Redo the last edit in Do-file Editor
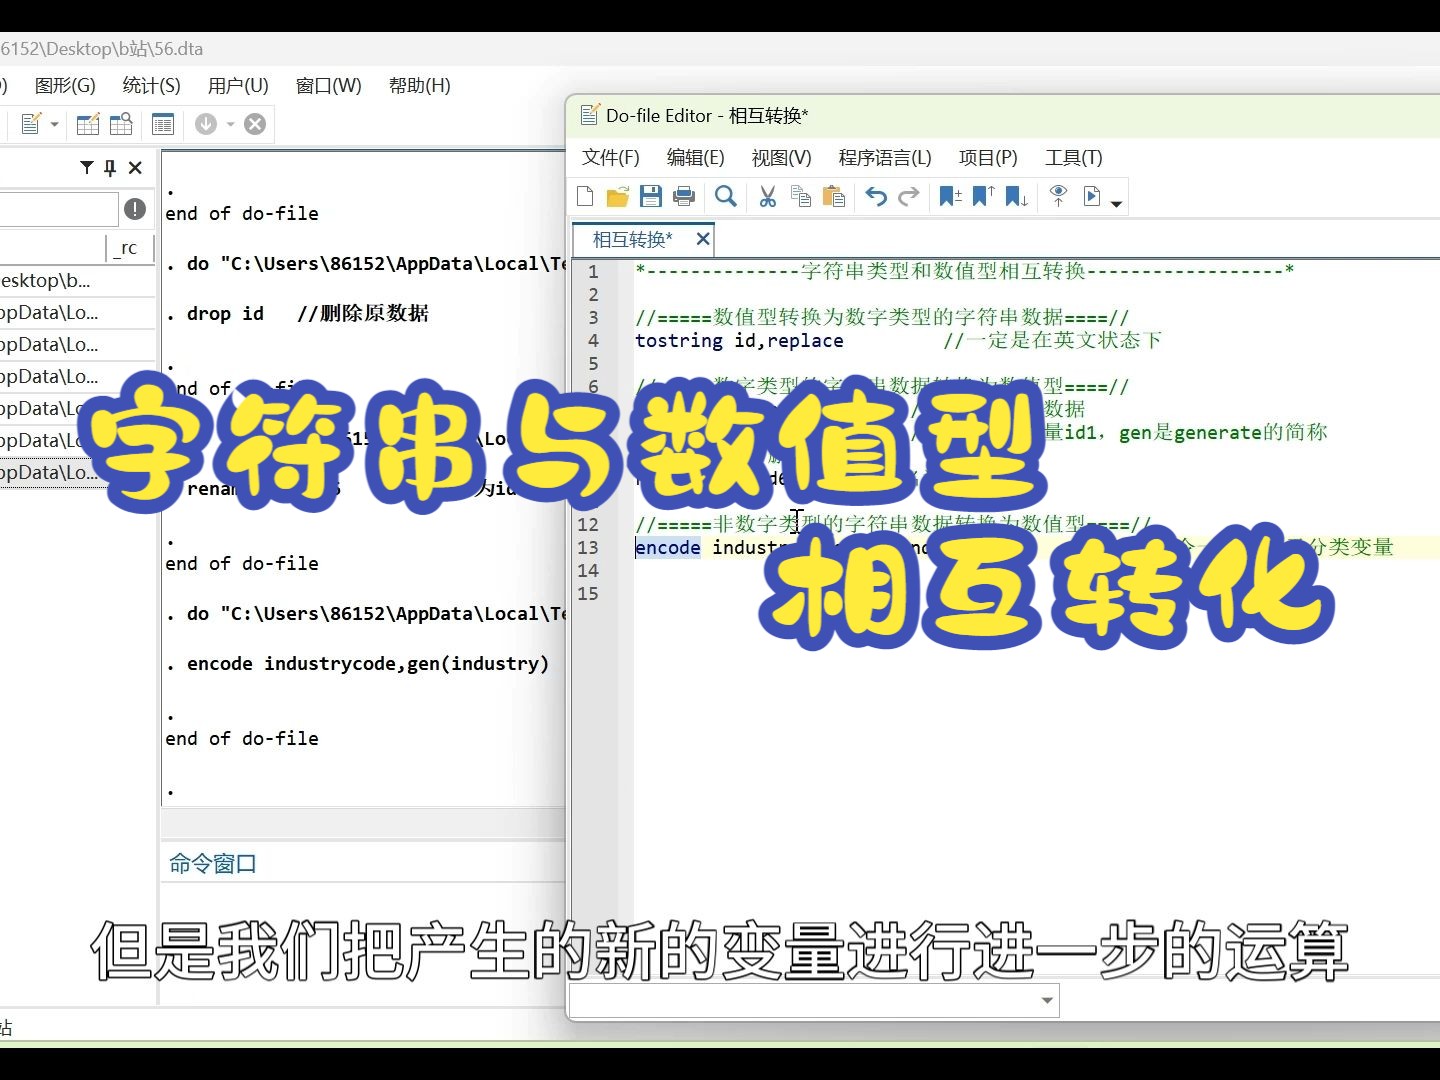1440x1080 pixels. pyautogui.click(x=909, y=196)
